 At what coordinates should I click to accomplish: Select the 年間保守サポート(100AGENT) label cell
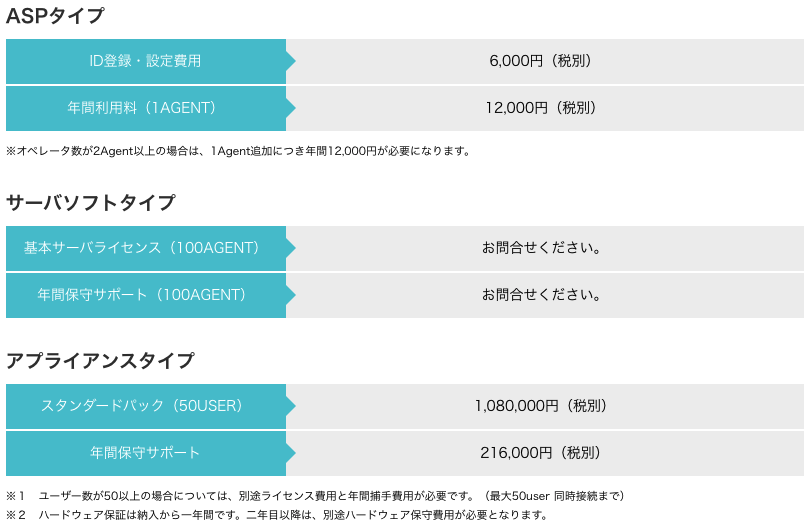pos(146,295)
